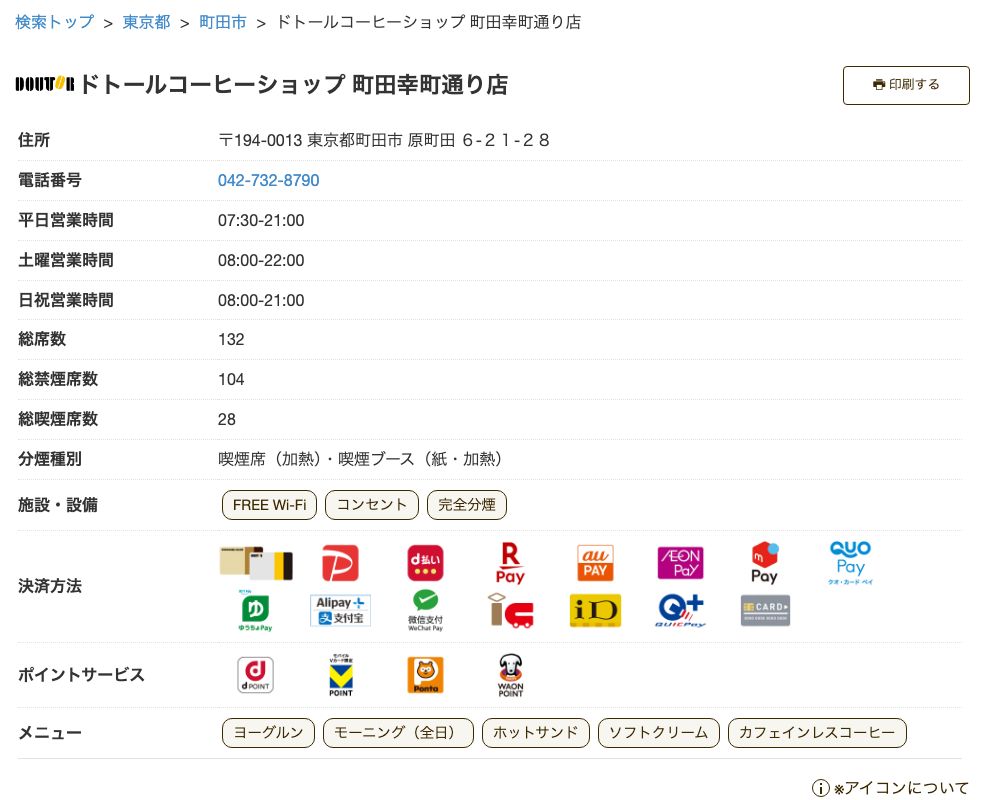Click the コンセント facility tag

pos(372,505)
